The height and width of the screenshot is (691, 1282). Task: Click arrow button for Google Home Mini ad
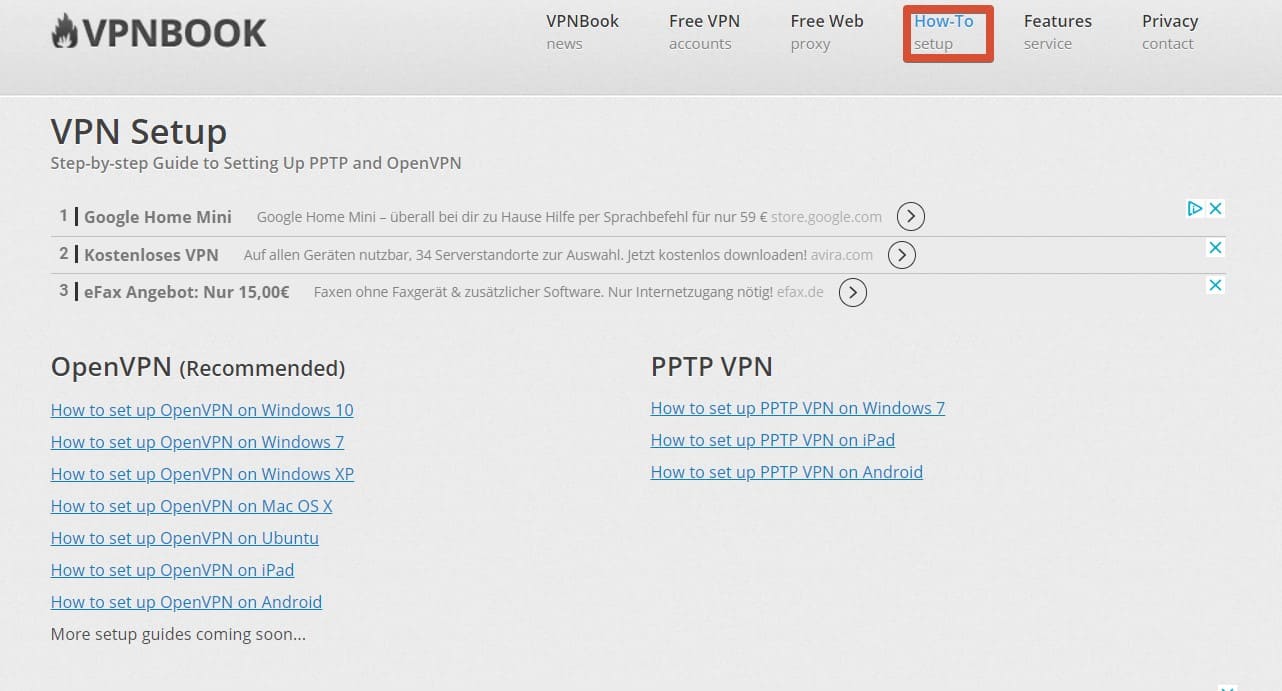pyautogui.click(x=910, y=216)
